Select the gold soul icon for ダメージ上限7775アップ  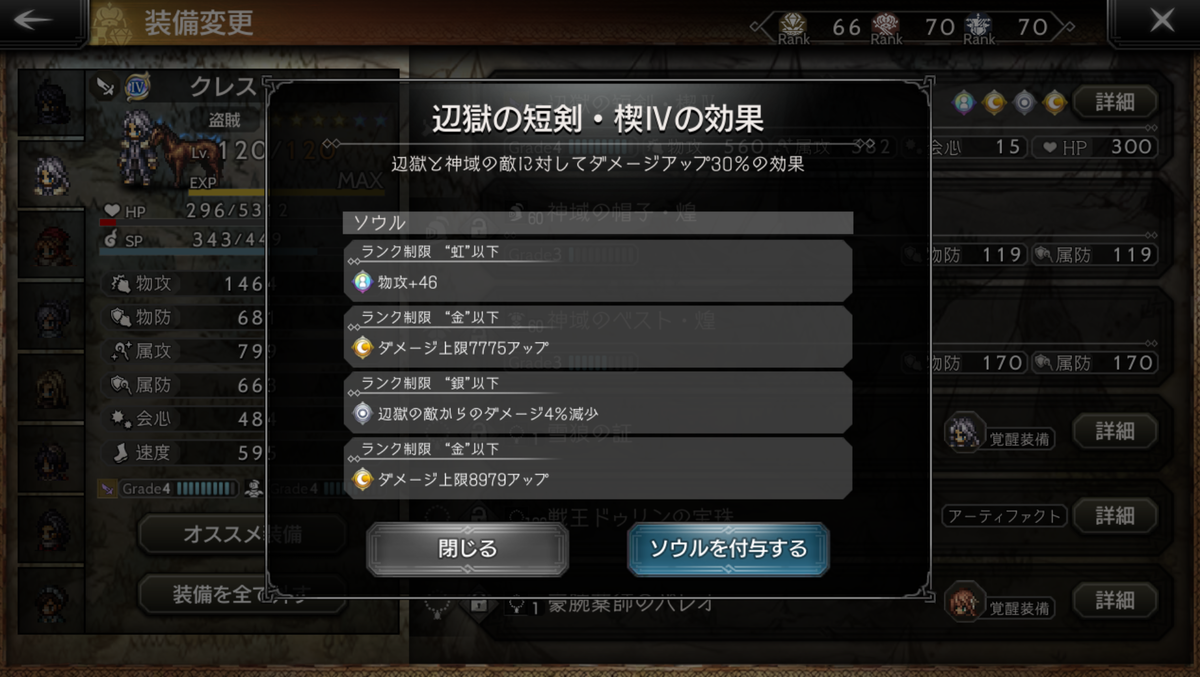click(363, 348)
